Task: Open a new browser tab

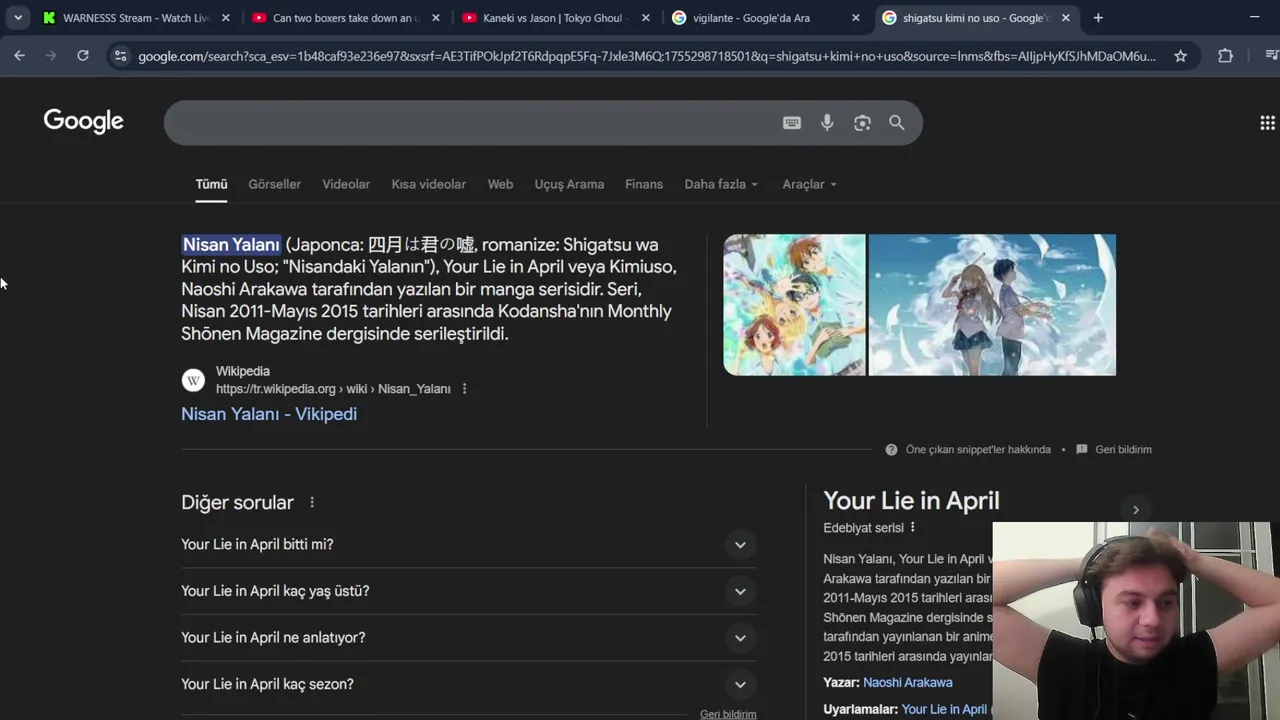Action: click(1098, 18)
